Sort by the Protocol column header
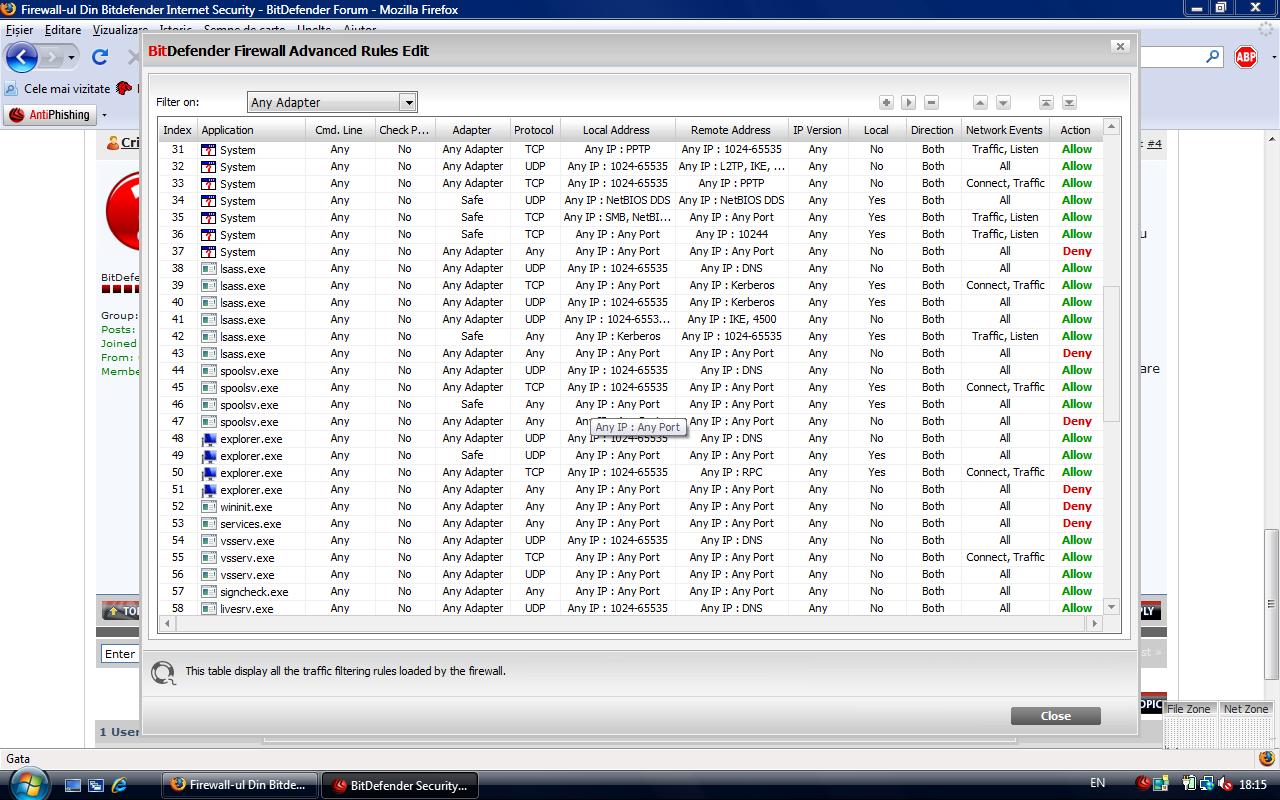This screenshot has width=1280, height=800. (534, 130)
